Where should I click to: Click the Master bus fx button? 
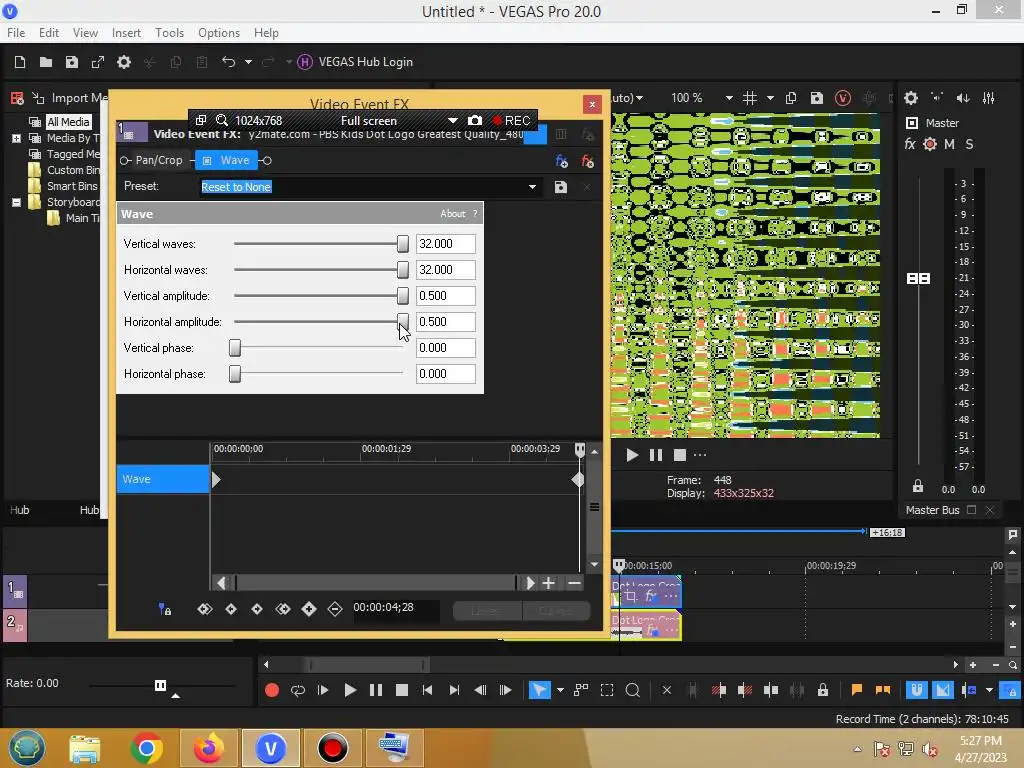910,144
